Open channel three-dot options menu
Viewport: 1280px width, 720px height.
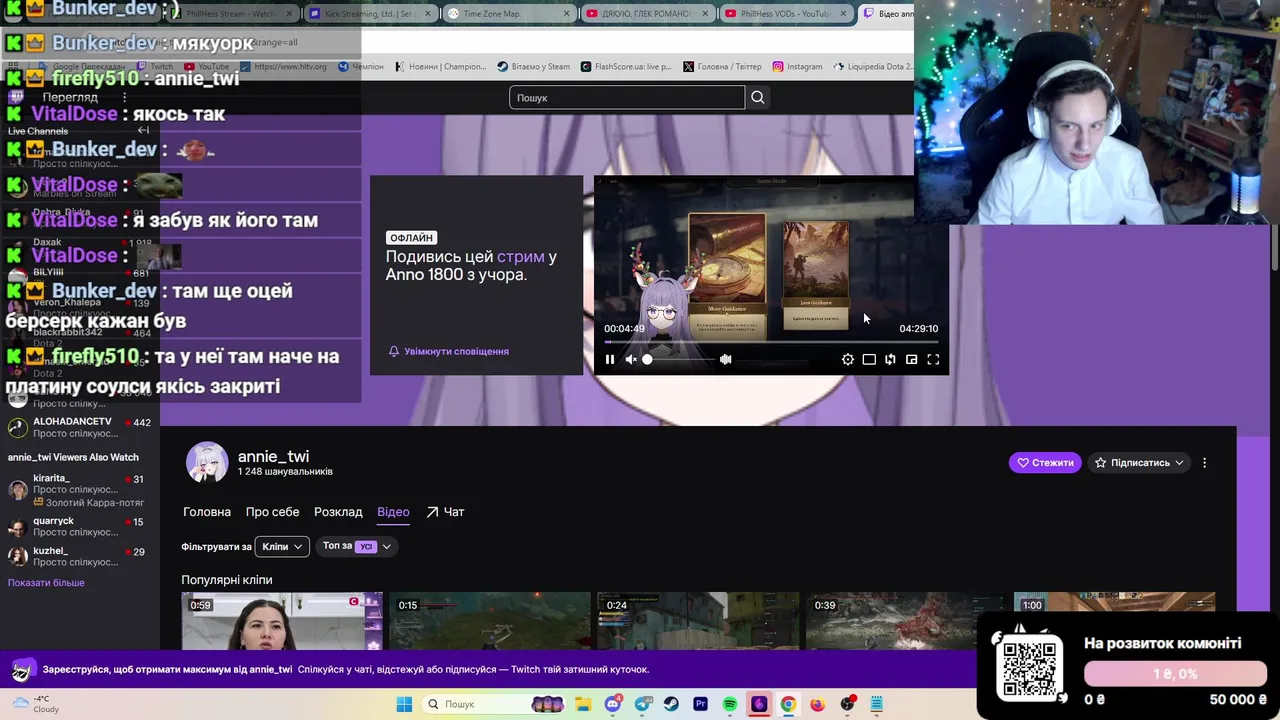pos(1204,463)
